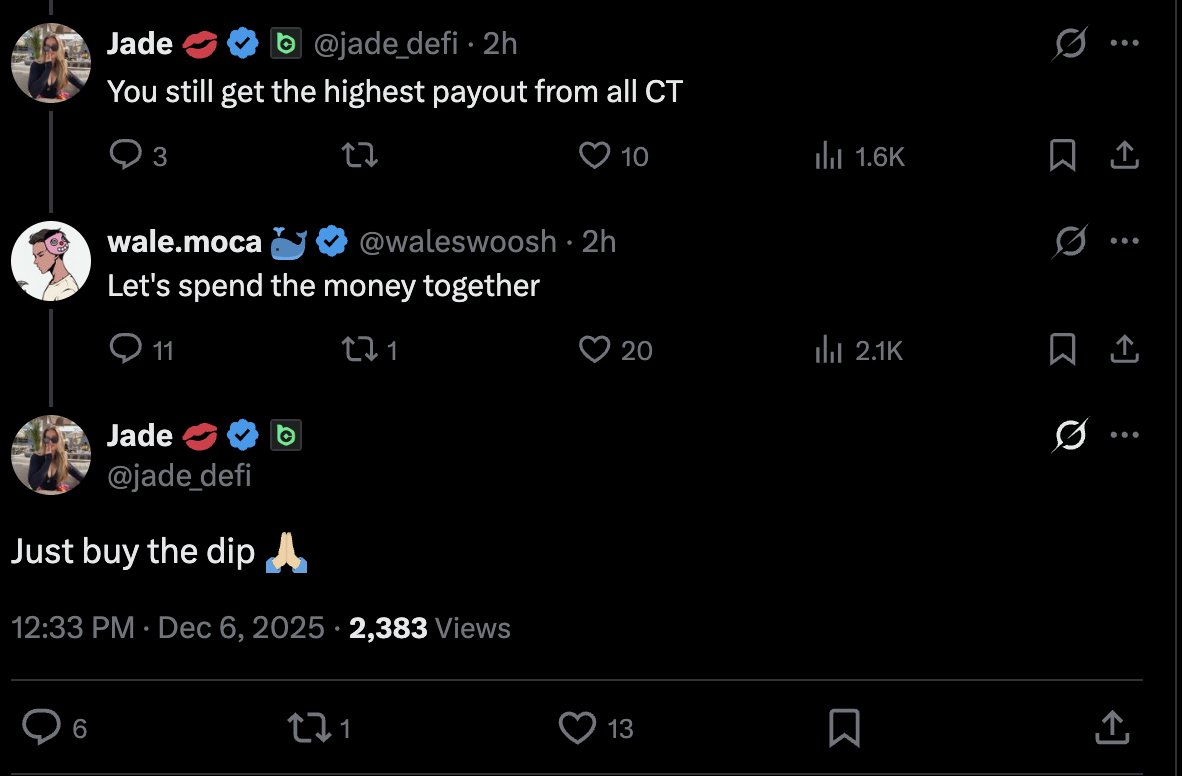Reply to wale.moca's tweet

[125, 349]
